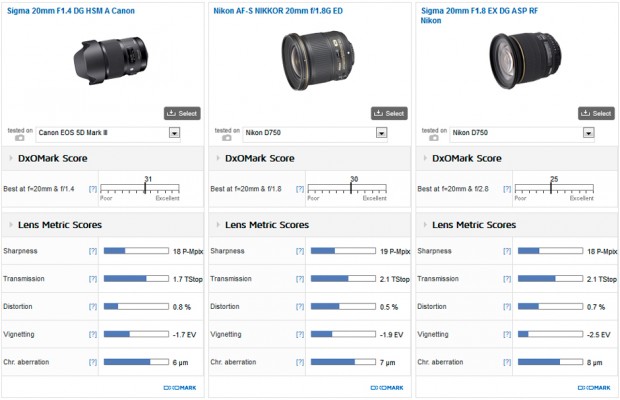The height and width of the screenshot is (400, 620).
Task: Click the Vignetting help icon in the left column
Action: click(x=93, y=334)
